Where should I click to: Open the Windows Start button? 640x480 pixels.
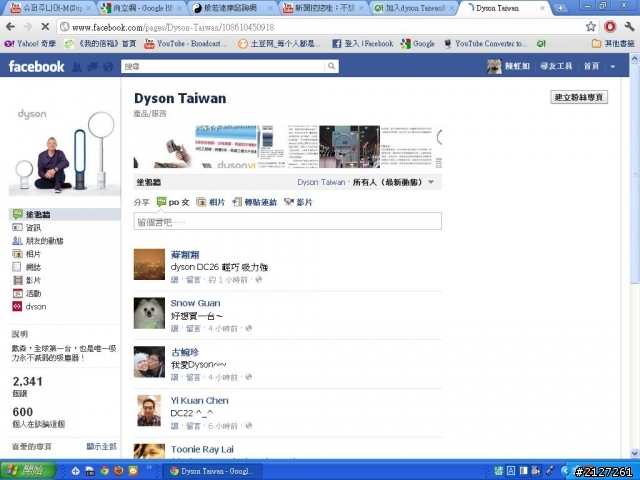pyautogui.click(x=28, y=471)
